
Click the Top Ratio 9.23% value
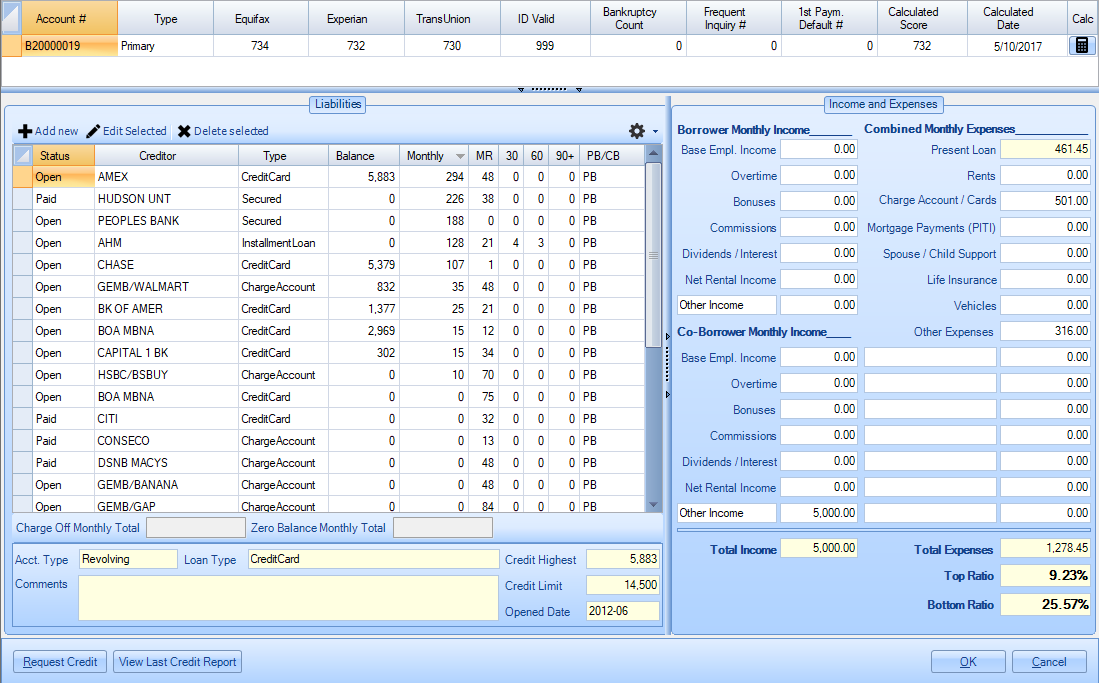pos(1045,576)
